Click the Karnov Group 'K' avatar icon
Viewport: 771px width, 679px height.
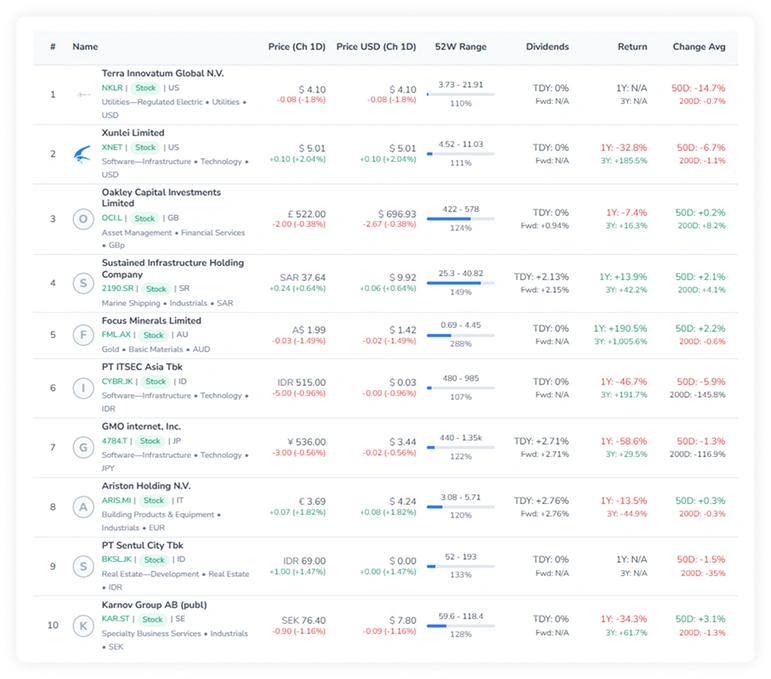tap(83, 625)
